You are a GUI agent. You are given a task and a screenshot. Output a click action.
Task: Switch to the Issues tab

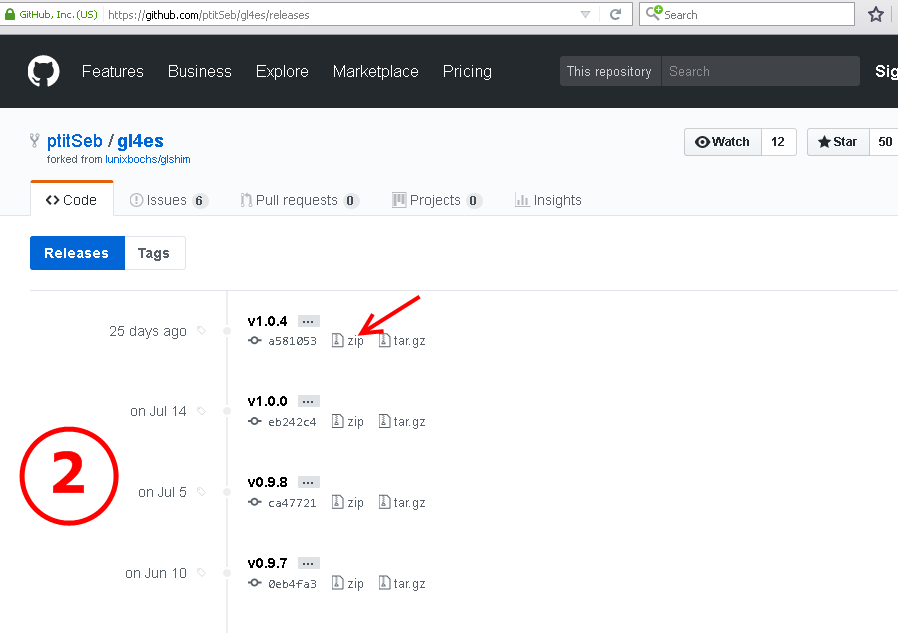pos(169,200)
